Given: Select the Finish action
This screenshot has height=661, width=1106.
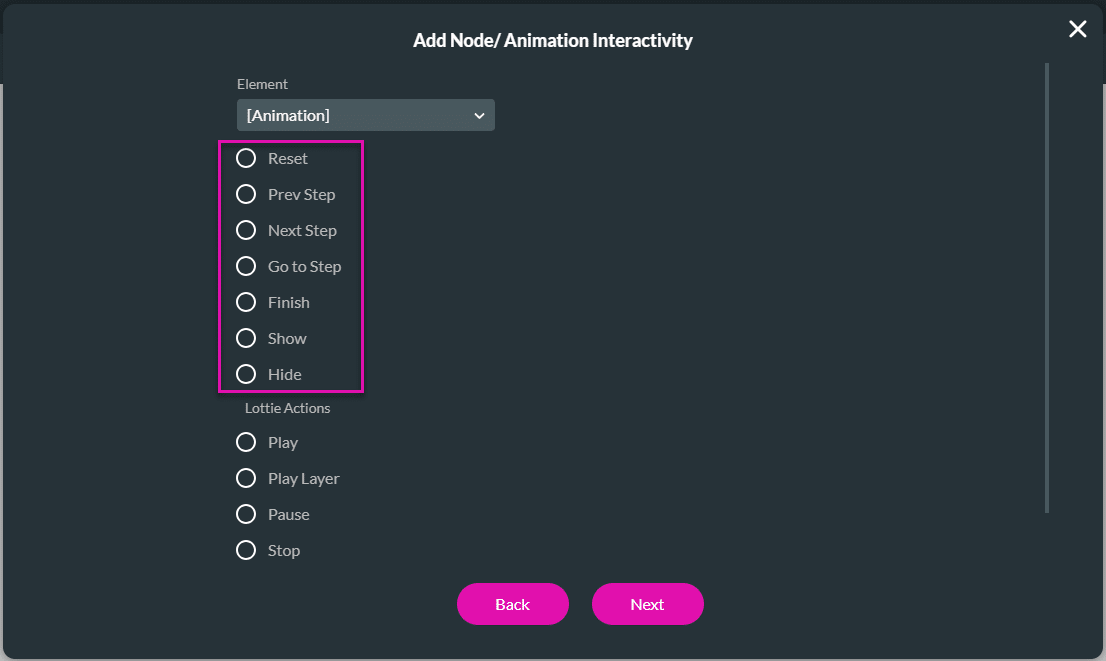Looking at the screenshot, I should click(x=246, y=302).
